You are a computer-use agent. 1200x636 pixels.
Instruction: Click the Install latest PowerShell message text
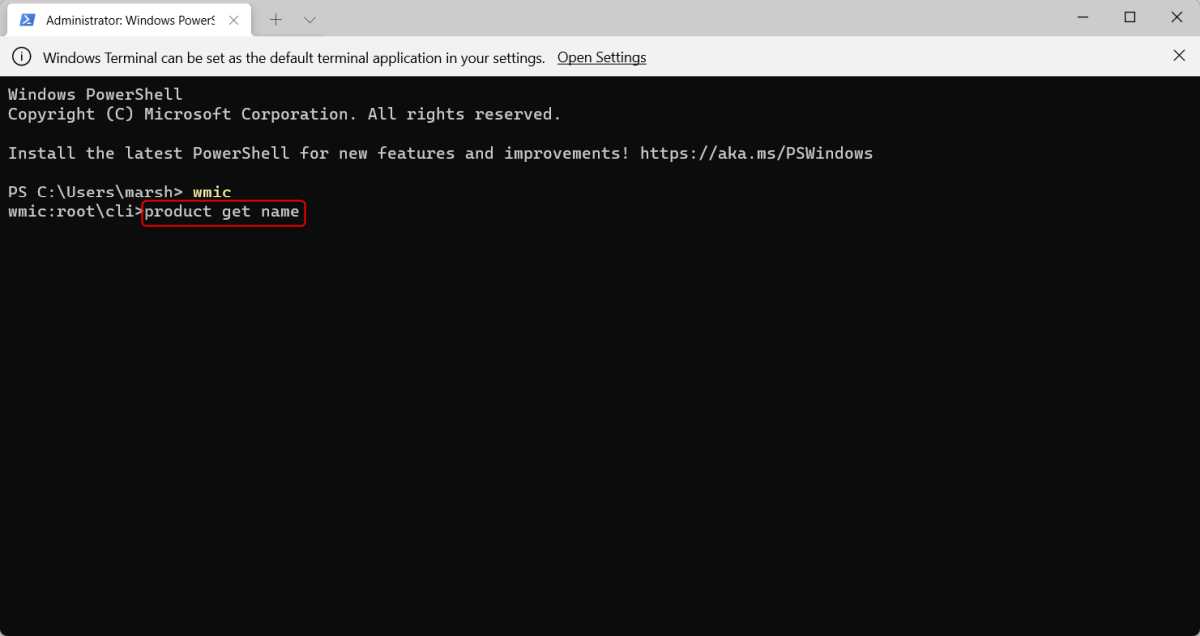[x=317, y=153]
